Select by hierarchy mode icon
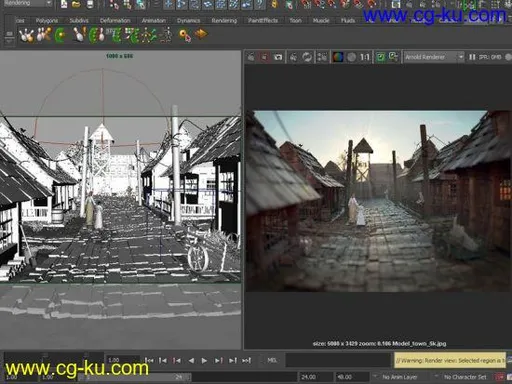Screen dimensions: 512x384 [114, 4]
